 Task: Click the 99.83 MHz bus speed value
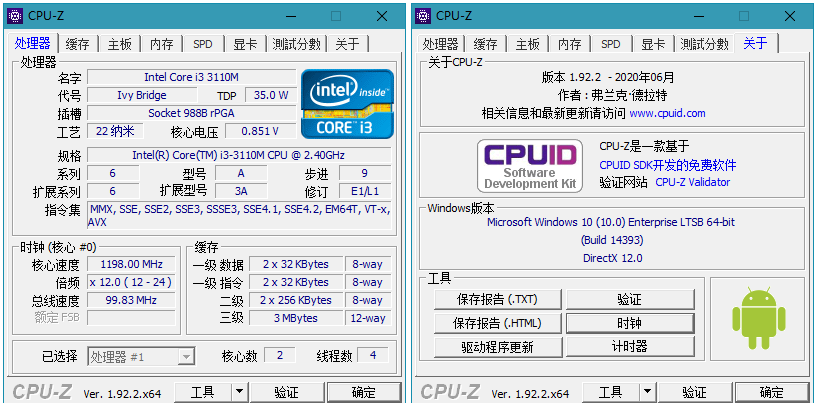[131, 300]
